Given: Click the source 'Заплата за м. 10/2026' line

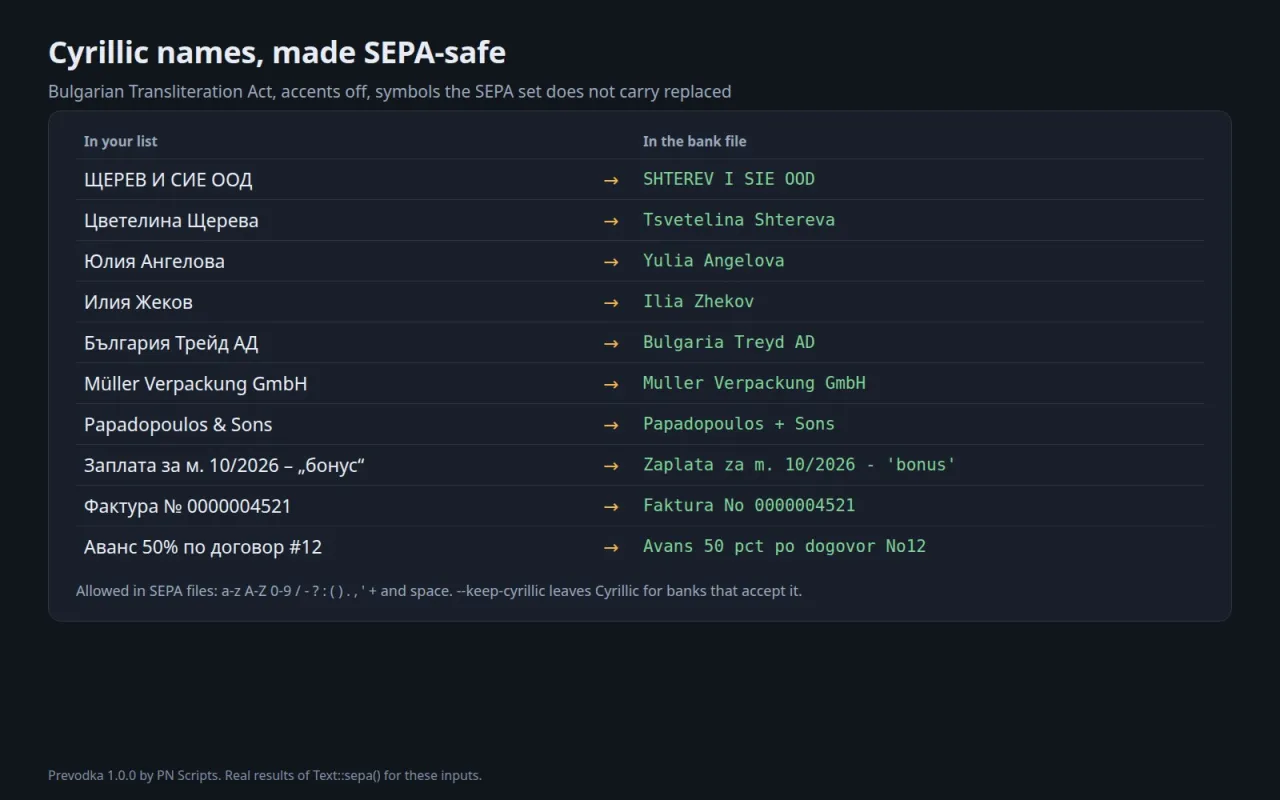Looking at the screenshot, I should [224, 466].
